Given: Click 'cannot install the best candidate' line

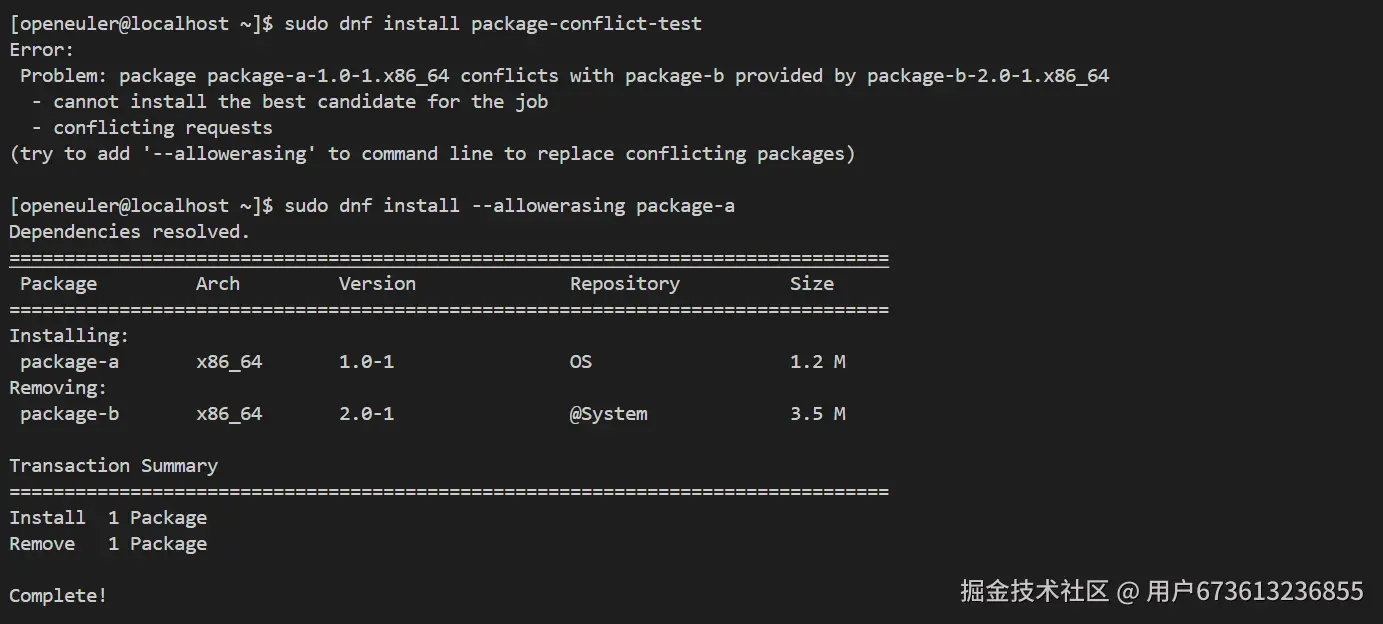Looking at the screenshot, I should [300, 101].
